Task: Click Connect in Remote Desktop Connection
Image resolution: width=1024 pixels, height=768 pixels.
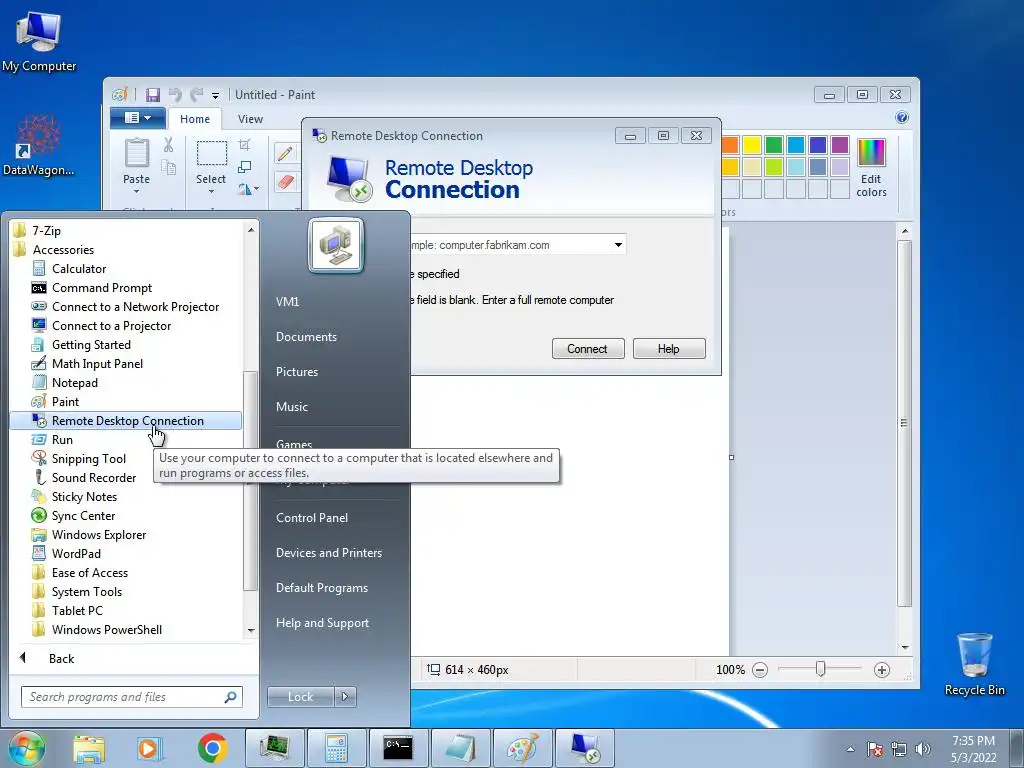Action: coord(588,349)
